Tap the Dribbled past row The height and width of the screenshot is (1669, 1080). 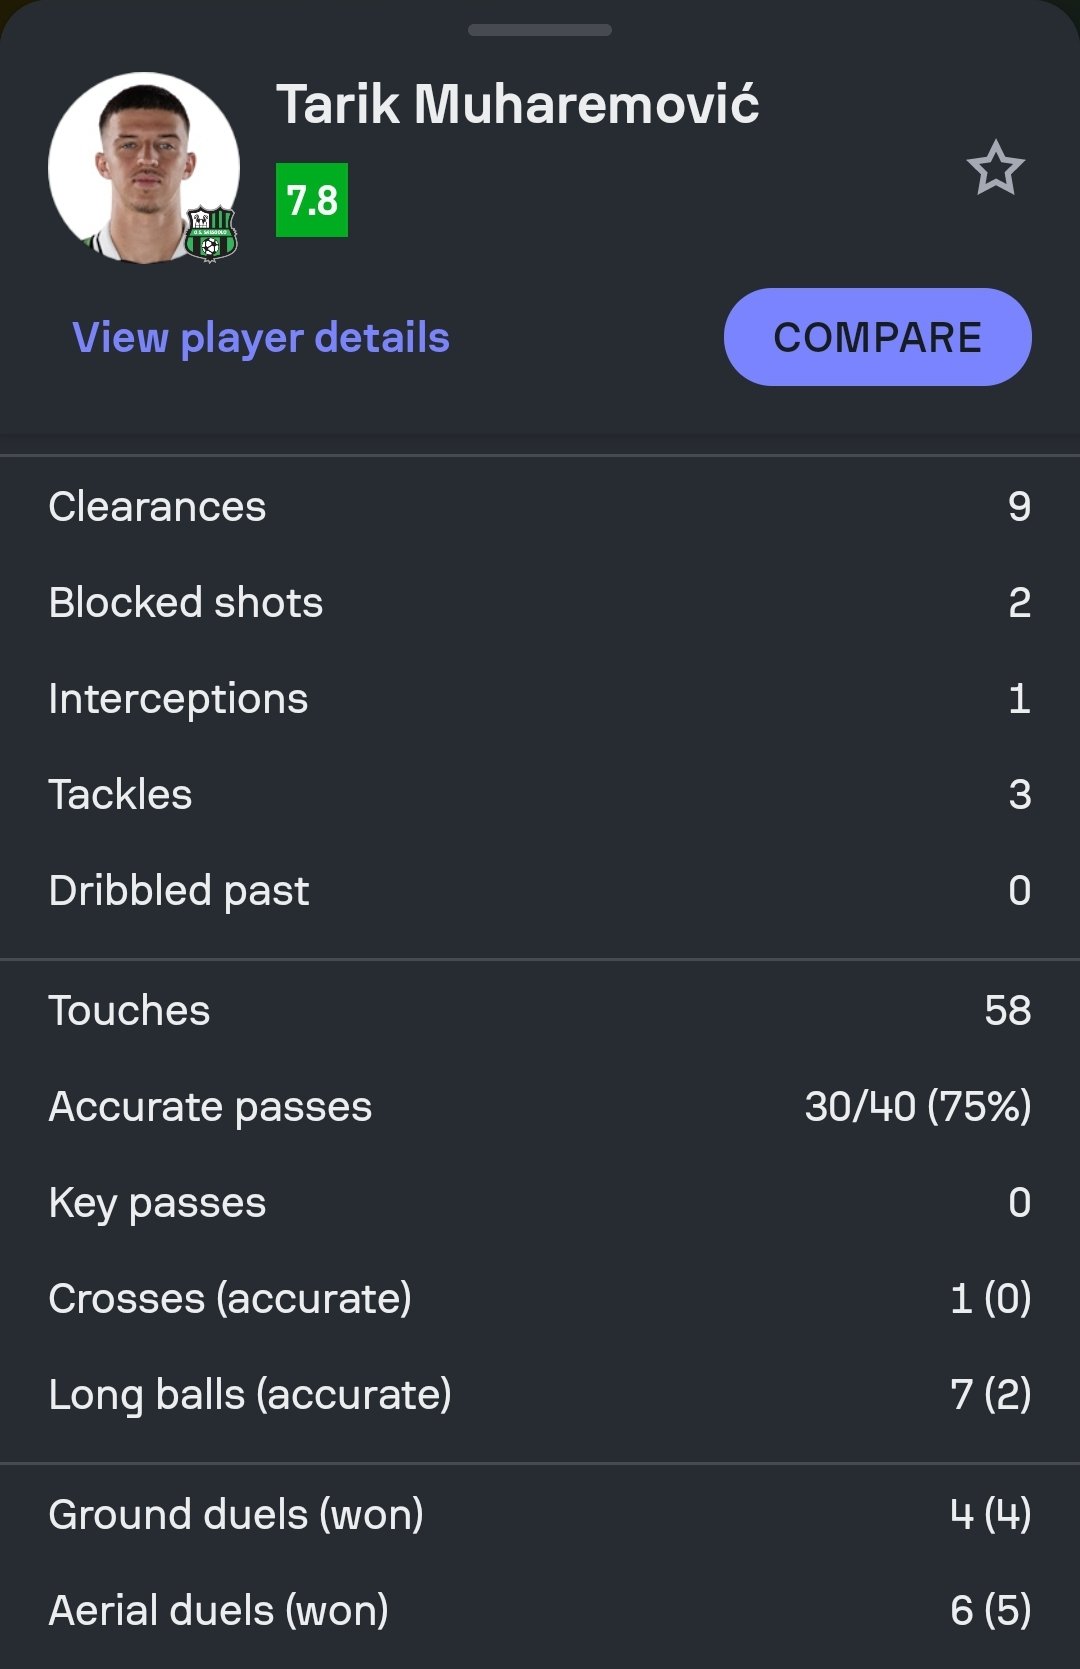[x=540, y=891]
